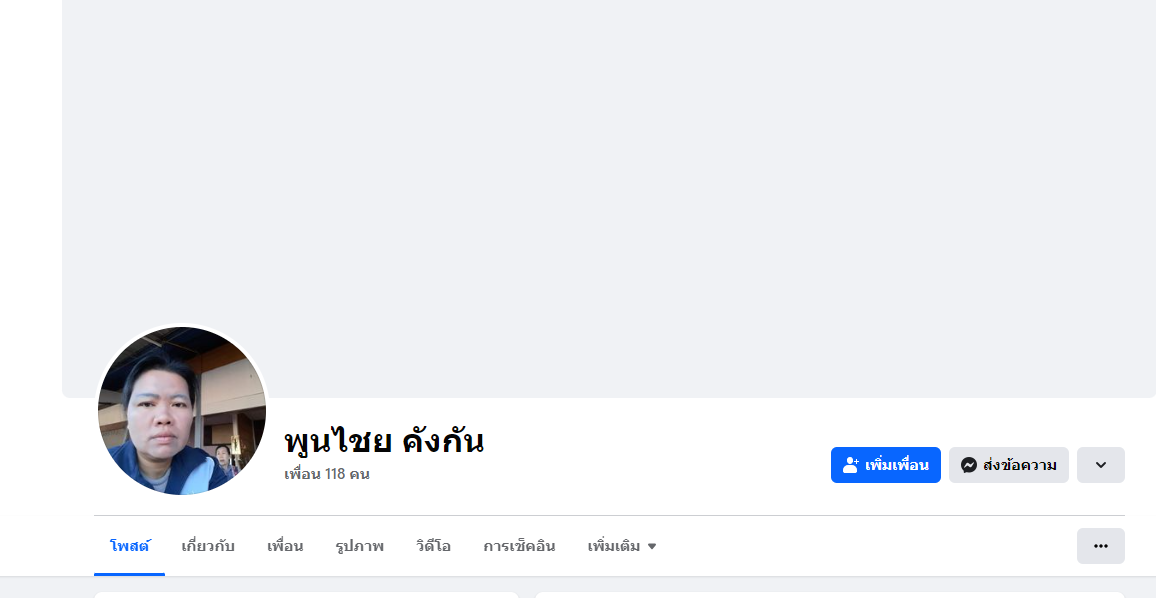This screenshot has height=598, width=1156.
Task: Click the left card below the tabs
Action: [x=306, y=594]
